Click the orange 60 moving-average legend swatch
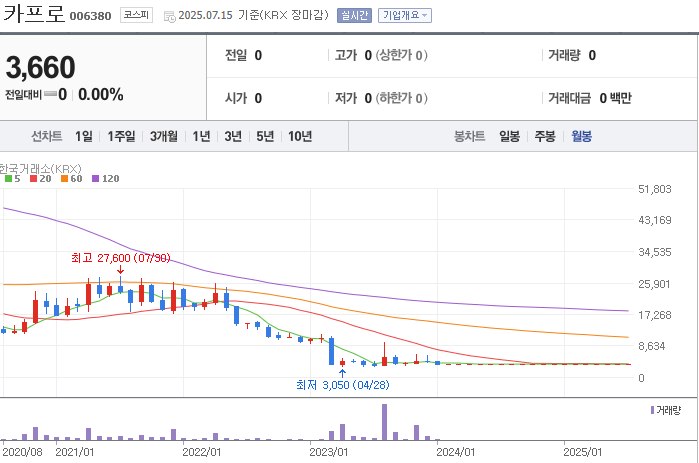This screenshot has height=463, width=699. coord(65,179)
